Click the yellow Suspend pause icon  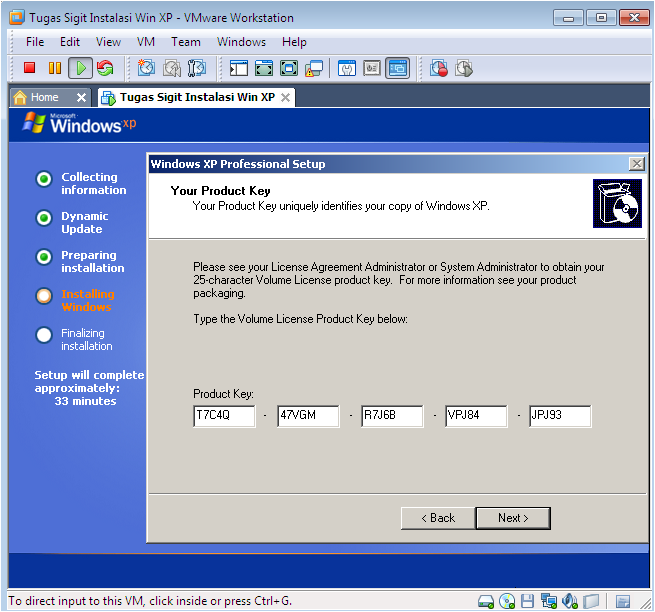(x=55, y=68)
